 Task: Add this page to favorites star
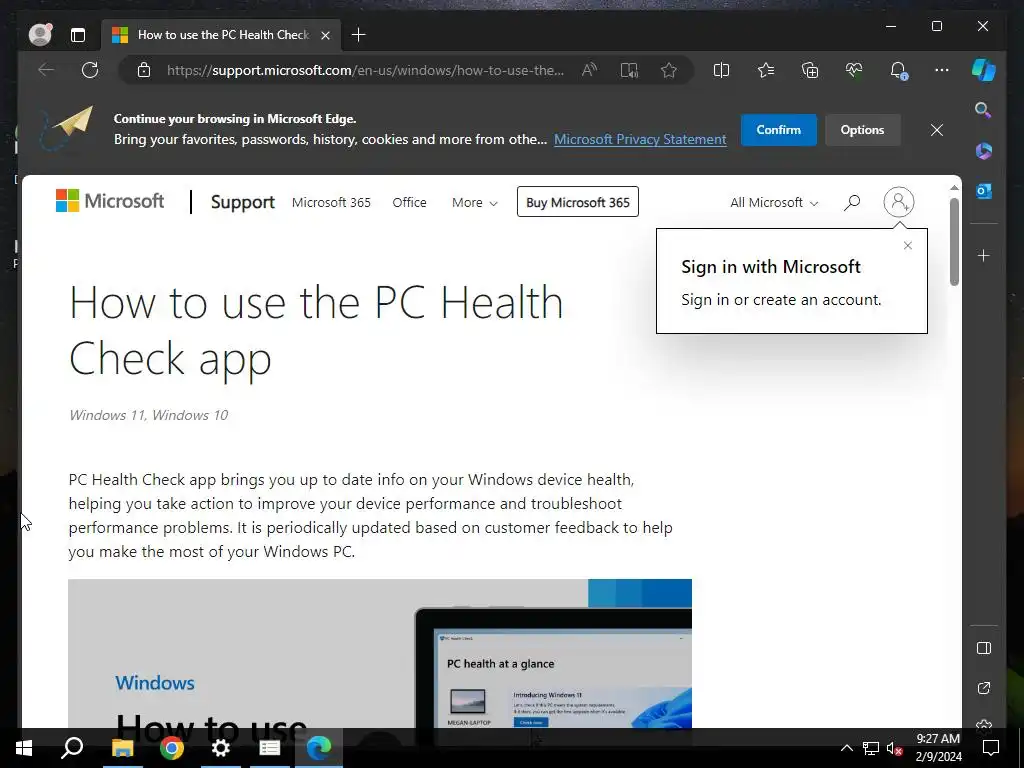point(669,70)
